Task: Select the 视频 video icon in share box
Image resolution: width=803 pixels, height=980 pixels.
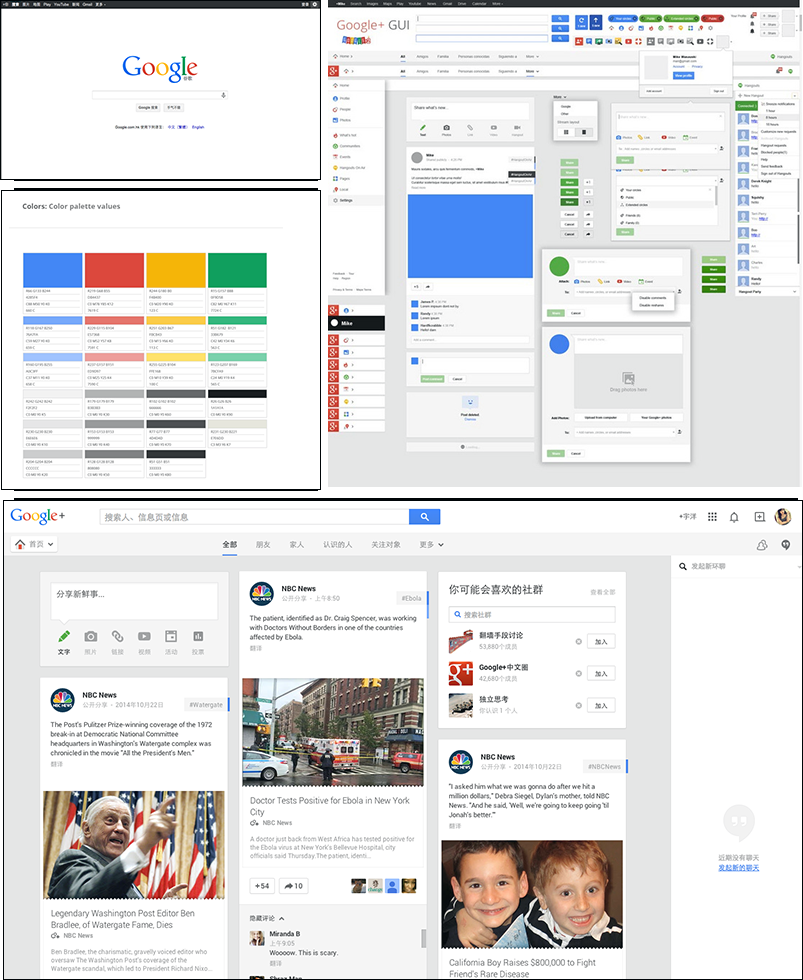Action: [144, 636]
